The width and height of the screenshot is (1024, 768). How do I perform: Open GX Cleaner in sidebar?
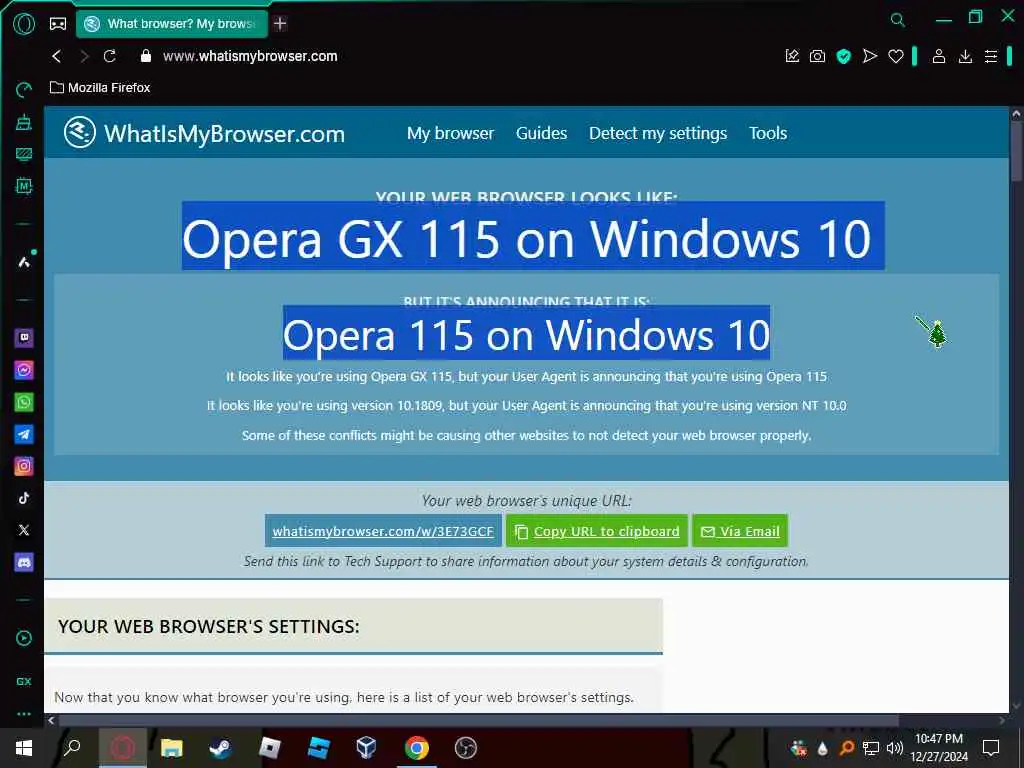click(x=24, y=122)
